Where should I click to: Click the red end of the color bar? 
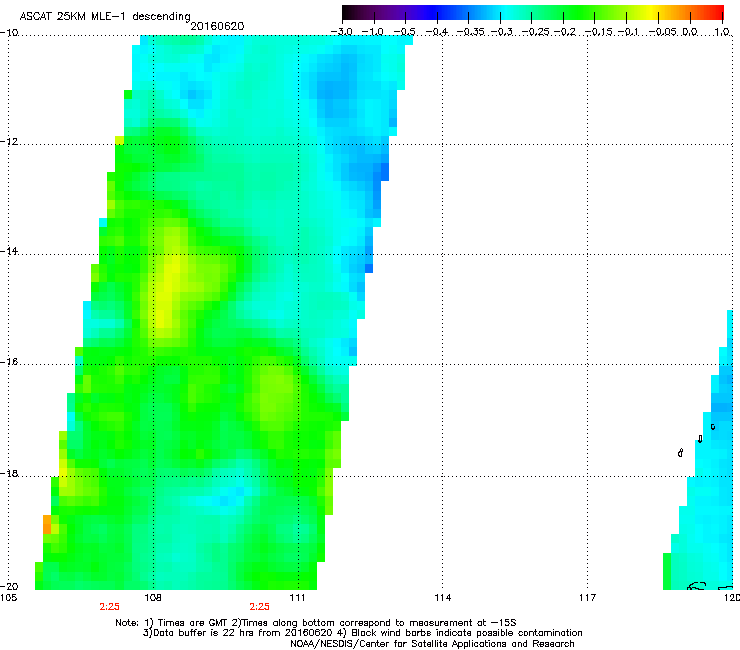tap(715, 13)
